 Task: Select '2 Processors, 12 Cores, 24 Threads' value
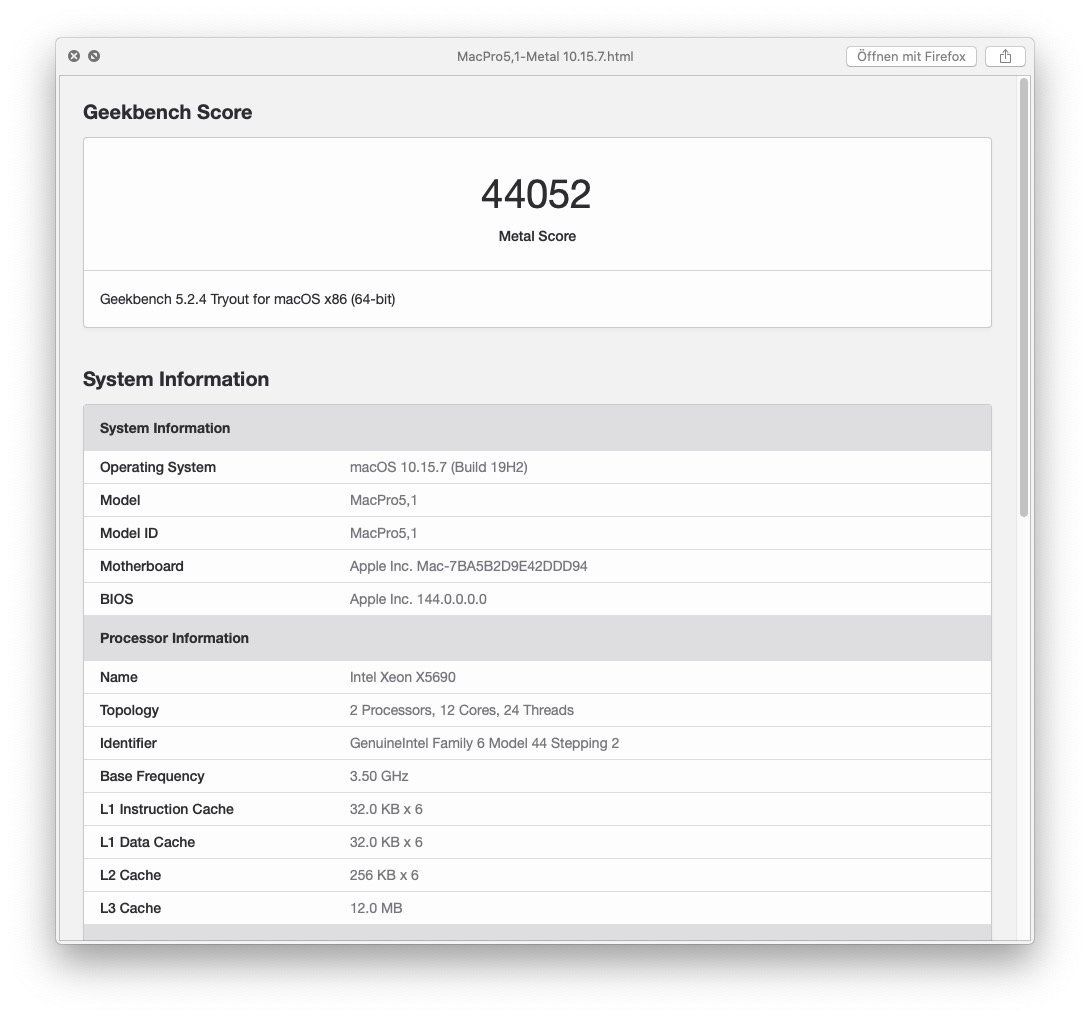pos(462,710)
